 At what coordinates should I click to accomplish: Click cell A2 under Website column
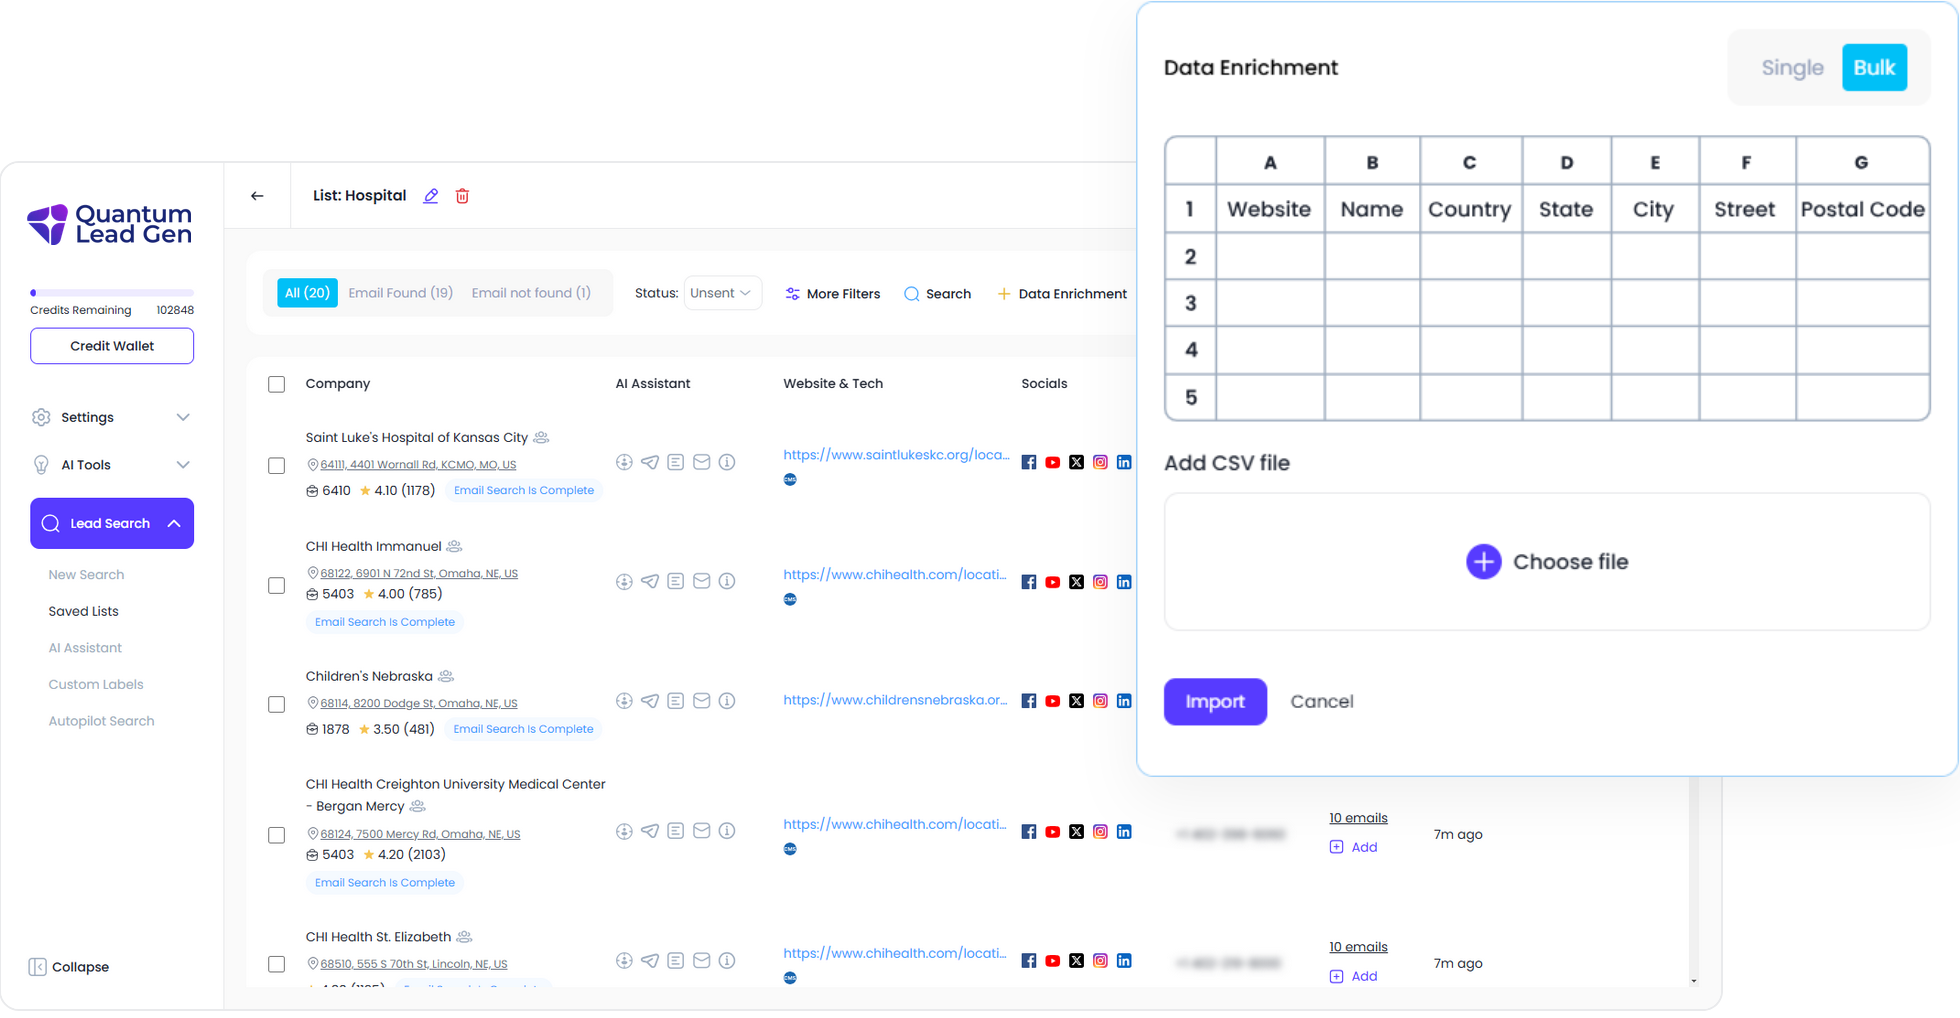pos(1270,257)
